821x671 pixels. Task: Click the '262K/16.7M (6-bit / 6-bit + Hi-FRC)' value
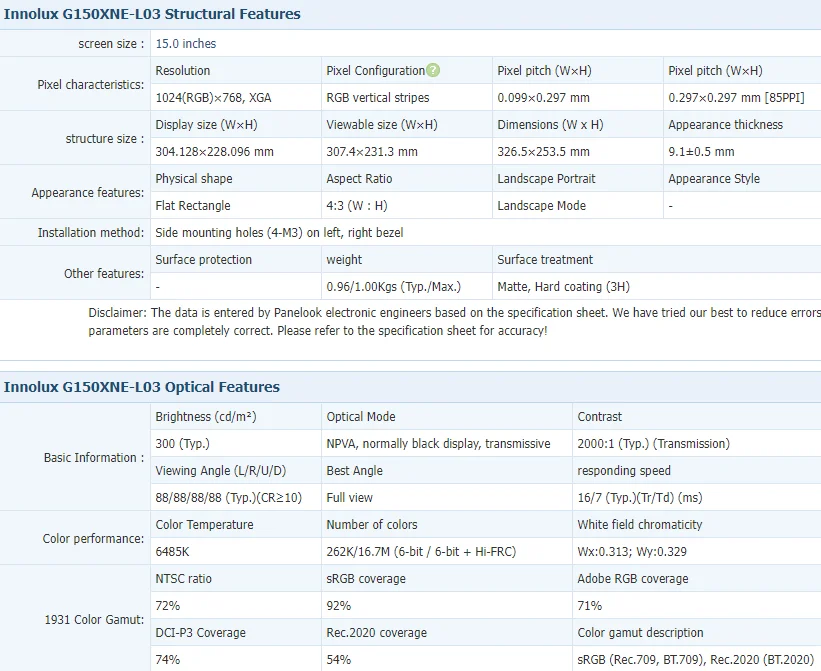421,552
